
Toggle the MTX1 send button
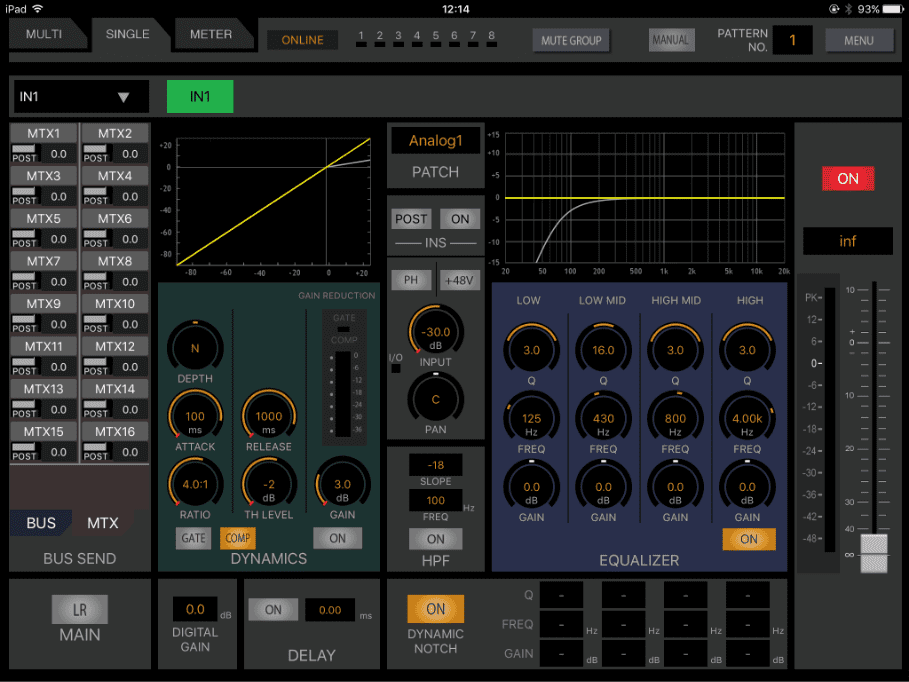pyautogui.click(x=43, y=133)
